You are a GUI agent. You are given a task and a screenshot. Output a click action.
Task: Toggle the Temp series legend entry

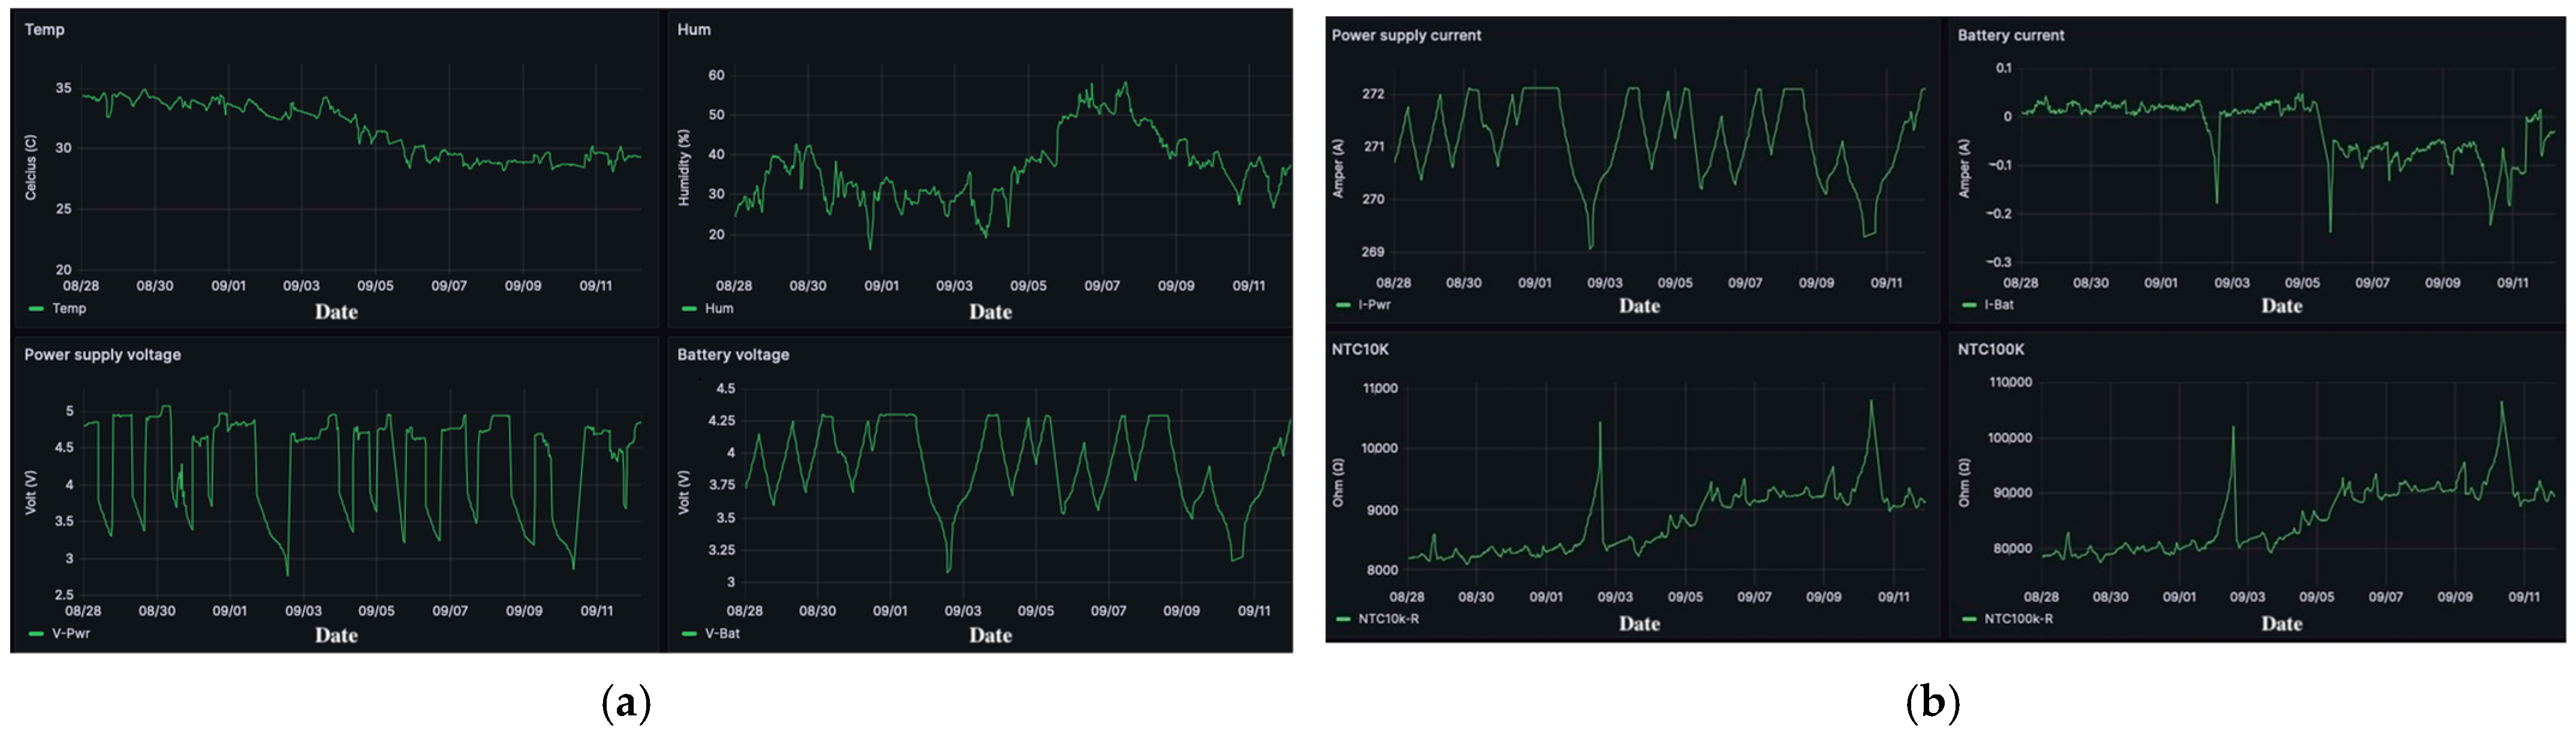pos(68,309)
